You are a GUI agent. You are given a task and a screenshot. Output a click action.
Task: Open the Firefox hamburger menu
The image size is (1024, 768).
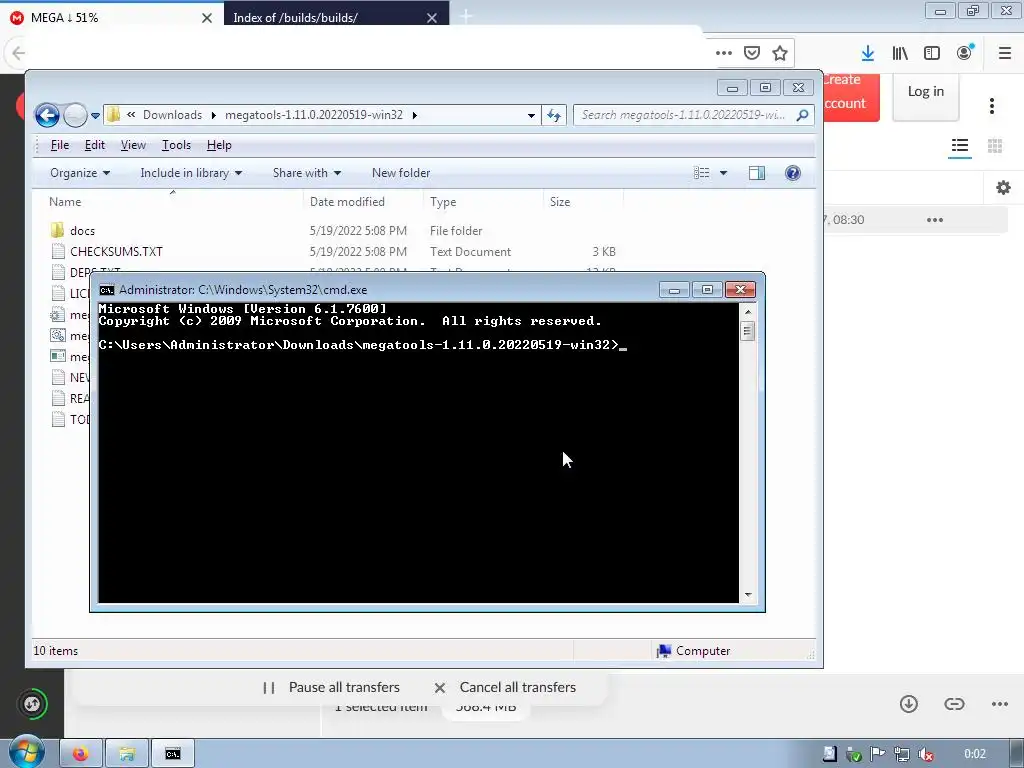(x=1005, y=53)
